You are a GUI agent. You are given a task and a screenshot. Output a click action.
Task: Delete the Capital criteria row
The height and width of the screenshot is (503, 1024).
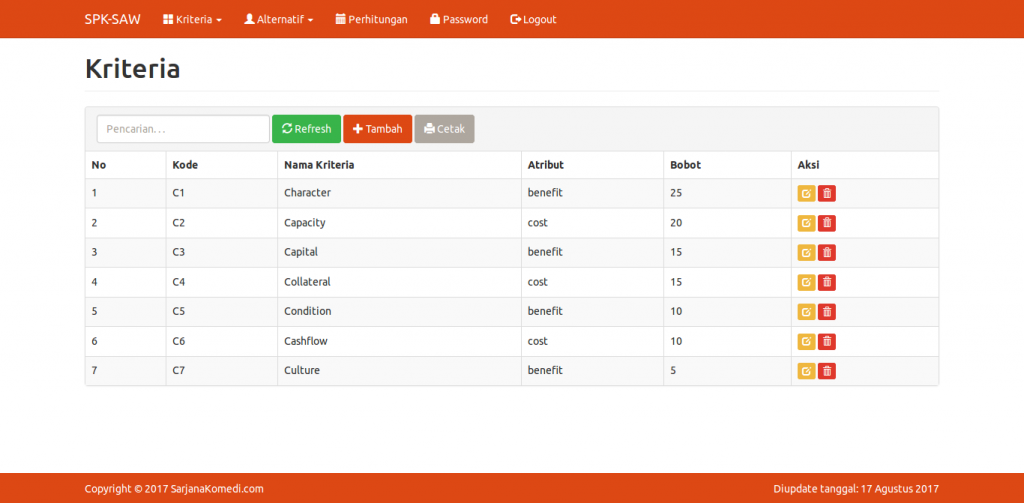tap(827, 253)
